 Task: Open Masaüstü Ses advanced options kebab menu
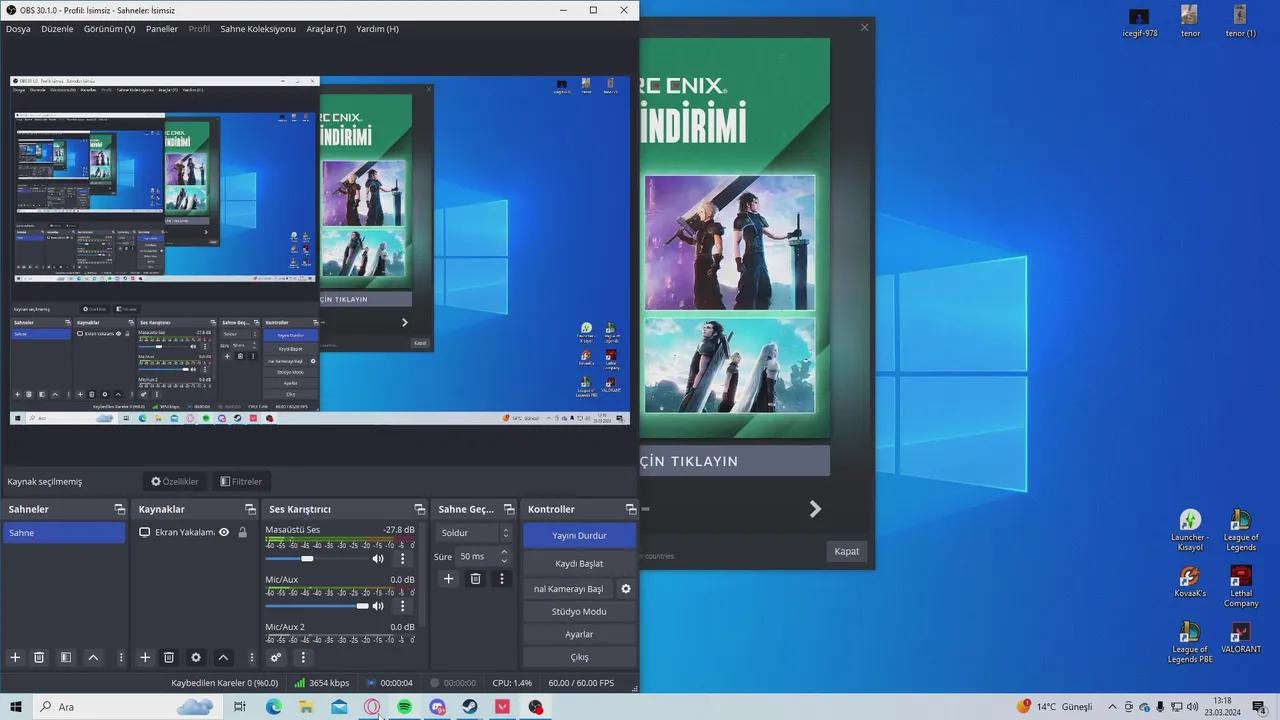point(402,558)
